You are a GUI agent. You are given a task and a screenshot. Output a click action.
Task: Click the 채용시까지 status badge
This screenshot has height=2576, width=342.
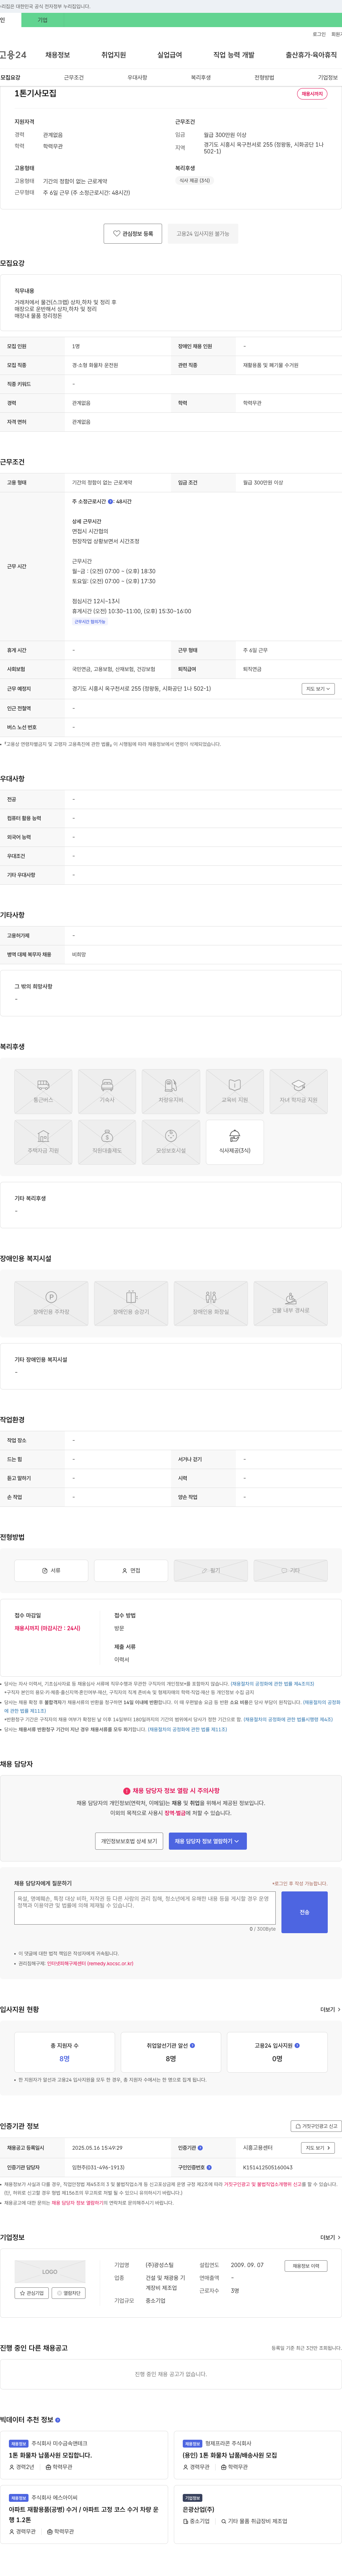pyautogui.click(x=312, y=94)
